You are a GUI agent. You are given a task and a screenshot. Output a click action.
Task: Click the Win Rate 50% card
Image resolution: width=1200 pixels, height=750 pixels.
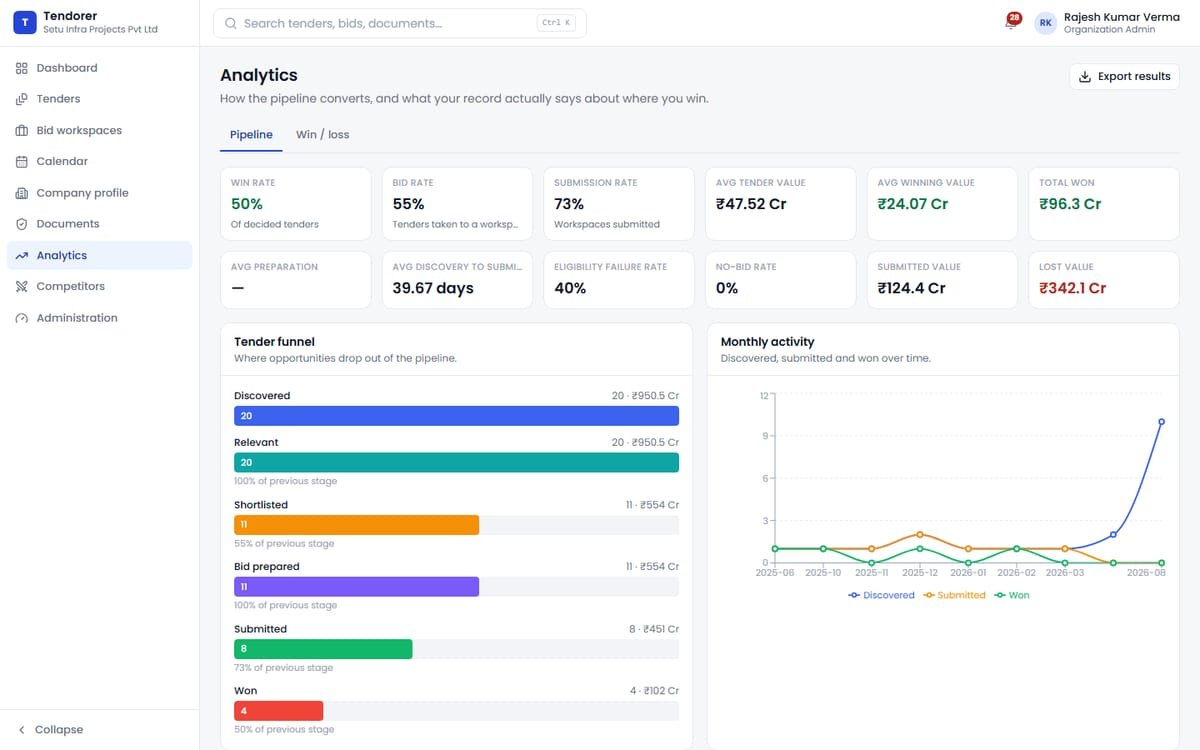[x=296, y=204]
